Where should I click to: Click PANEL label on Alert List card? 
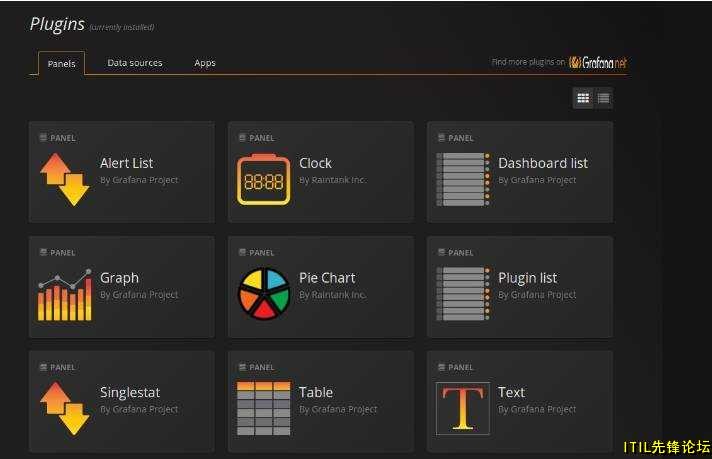coord(63,138)
